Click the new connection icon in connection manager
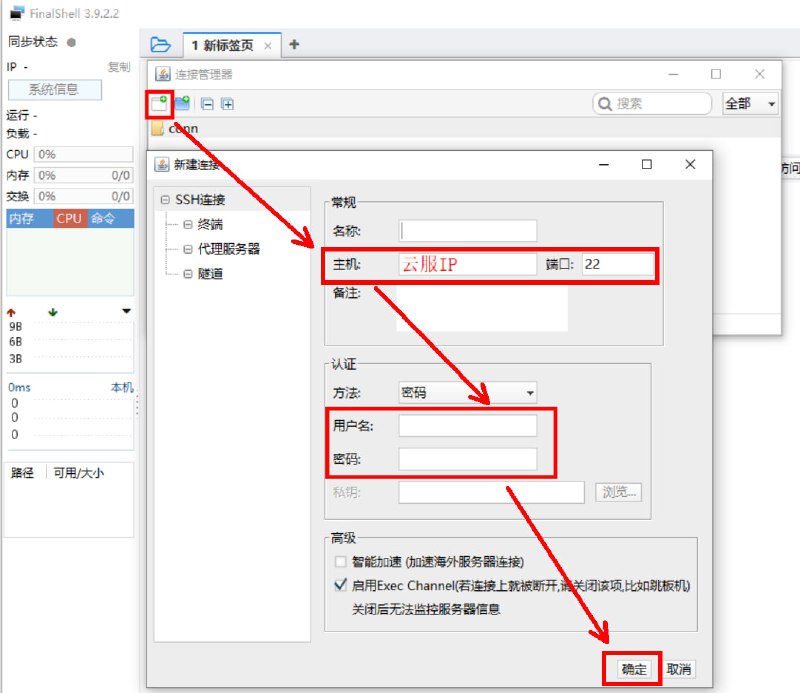The width and height of the screenshot is (800, 693). click(158, 103)
